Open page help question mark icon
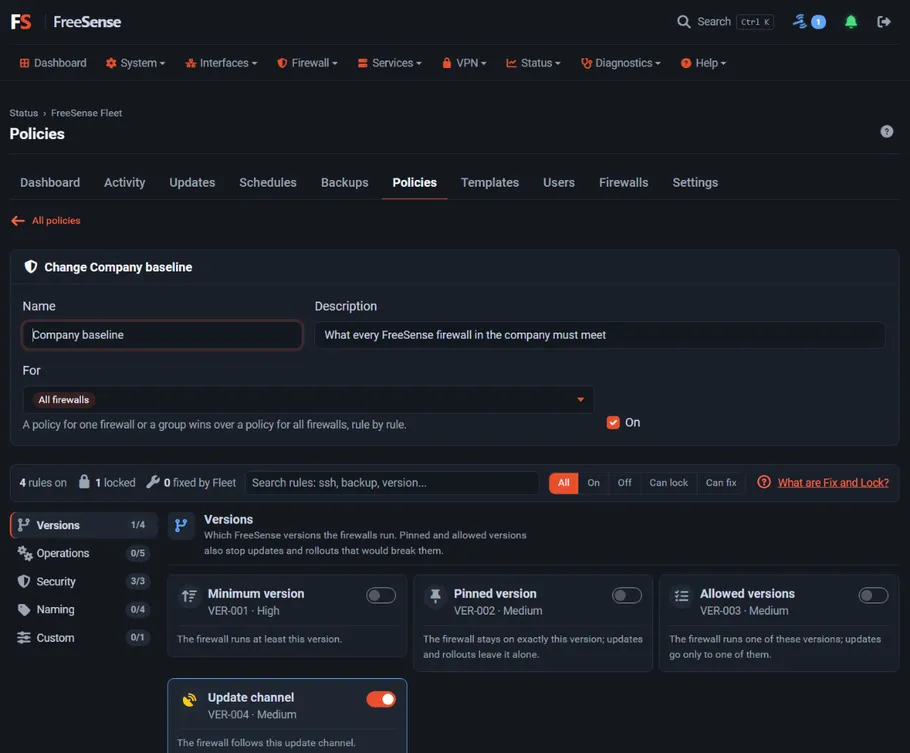This screenshot has width=910, height=753. pyautogui.click(x=886, y=131)
